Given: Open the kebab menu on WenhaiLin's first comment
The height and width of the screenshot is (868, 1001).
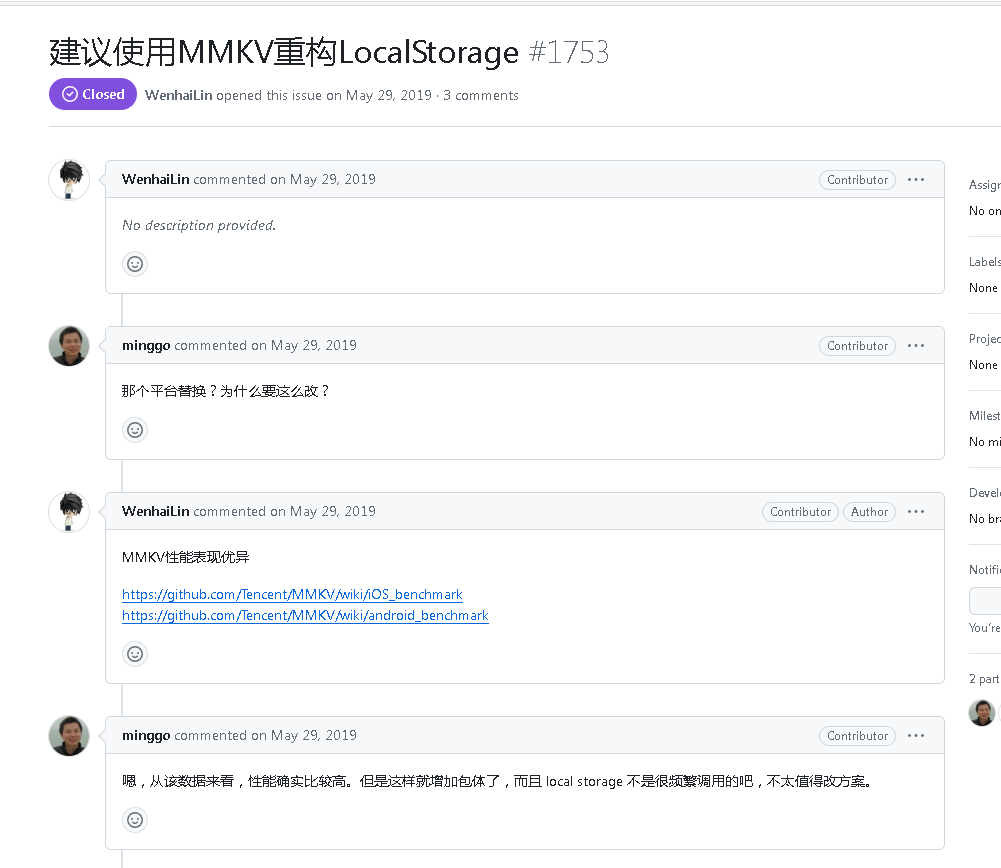Looking at the screenshot, I should point(915,179).
